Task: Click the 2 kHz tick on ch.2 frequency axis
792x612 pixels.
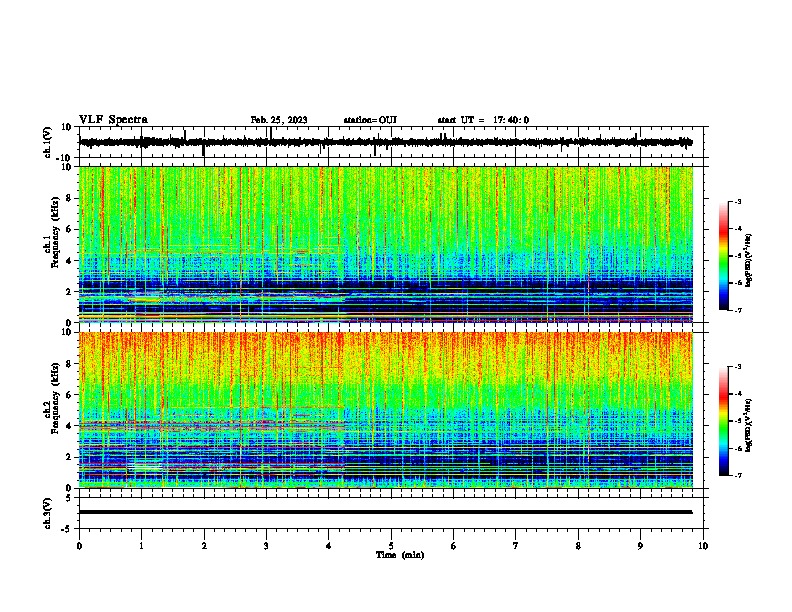Action: pyautogui.click(x=70, y=457)
